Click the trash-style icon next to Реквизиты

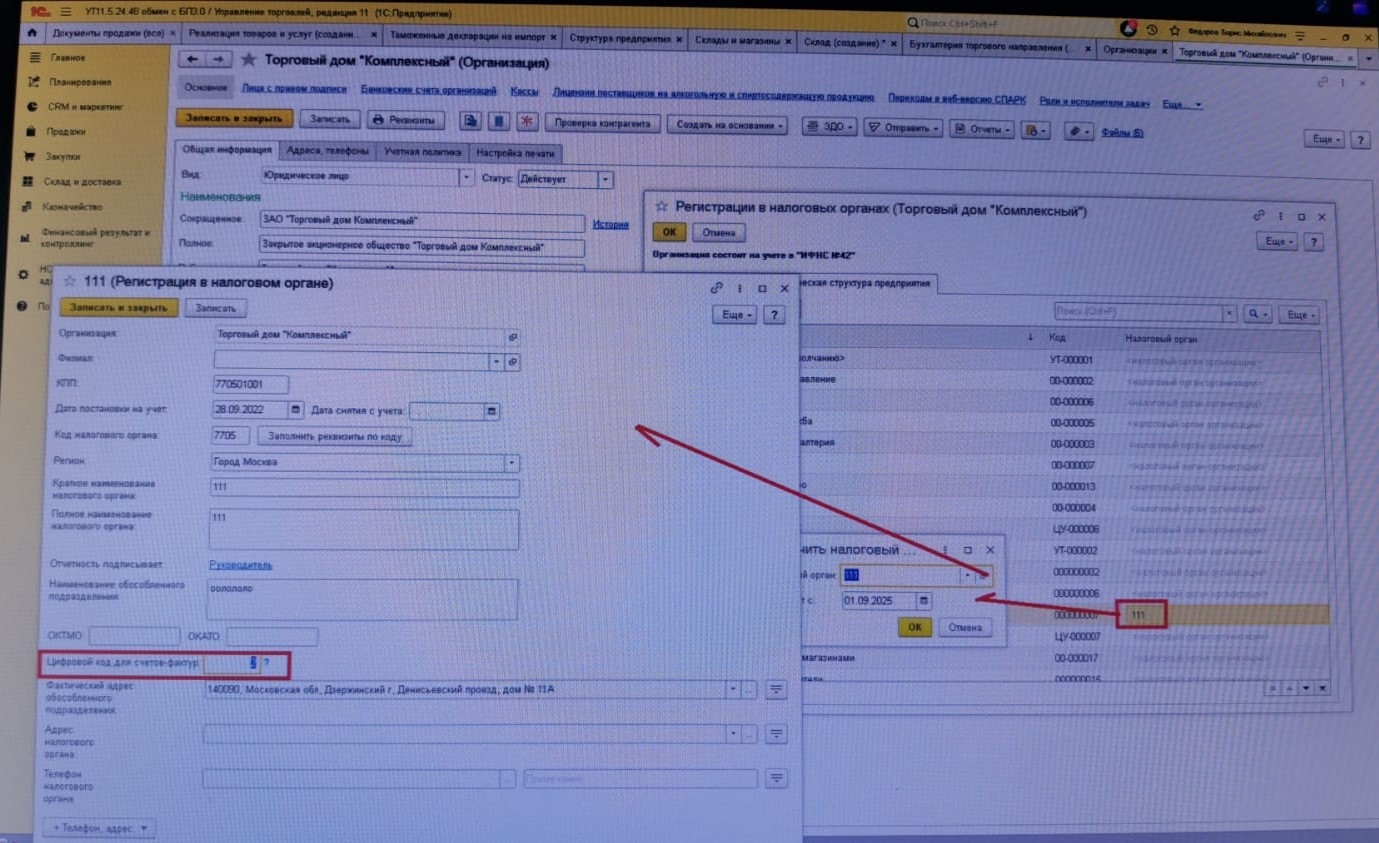[499, 122]
